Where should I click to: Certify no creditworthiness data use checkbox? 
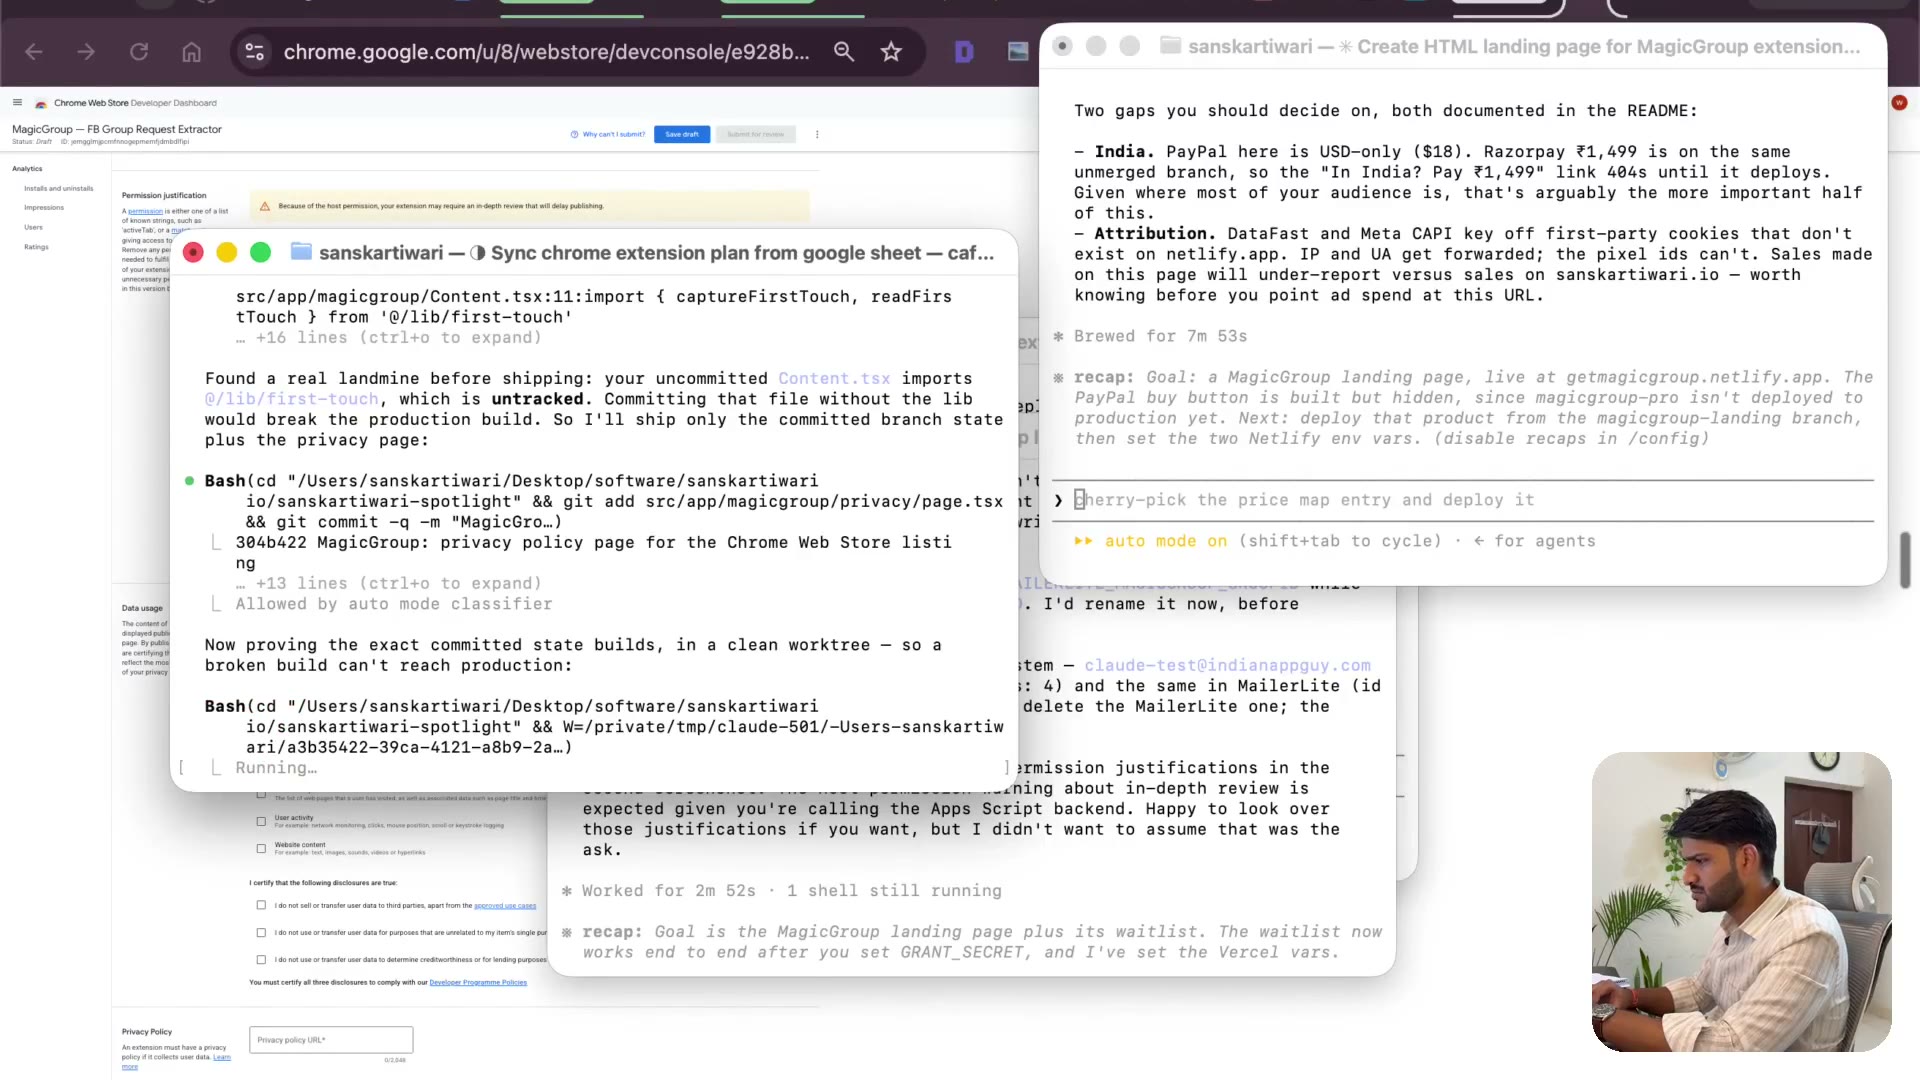coord(261,959)
